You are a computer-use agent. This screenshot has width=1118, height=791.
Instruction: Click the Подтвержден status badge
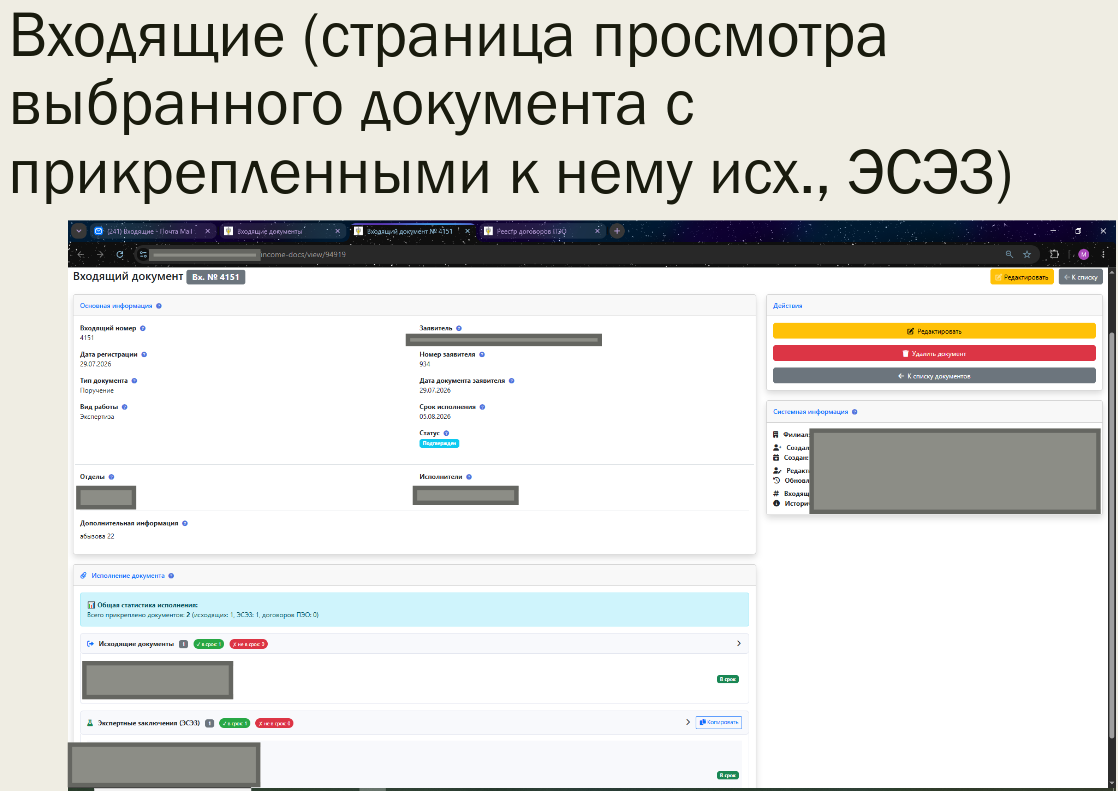point(439,444)
